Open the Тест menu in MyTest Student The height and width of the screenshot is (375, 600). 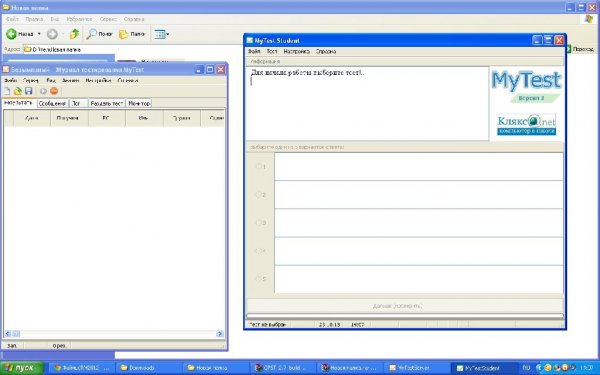tap(272, 51)
